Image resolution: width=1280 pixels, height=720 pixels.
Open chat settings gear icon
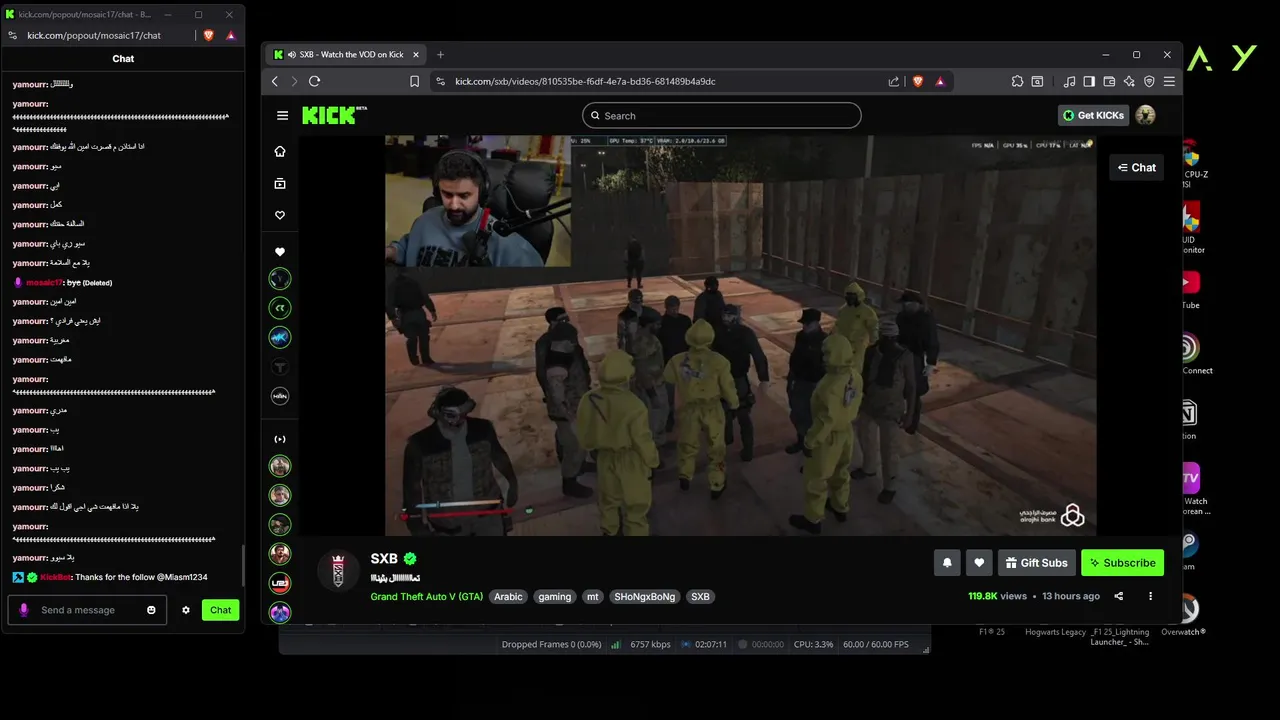click(186, 610)
